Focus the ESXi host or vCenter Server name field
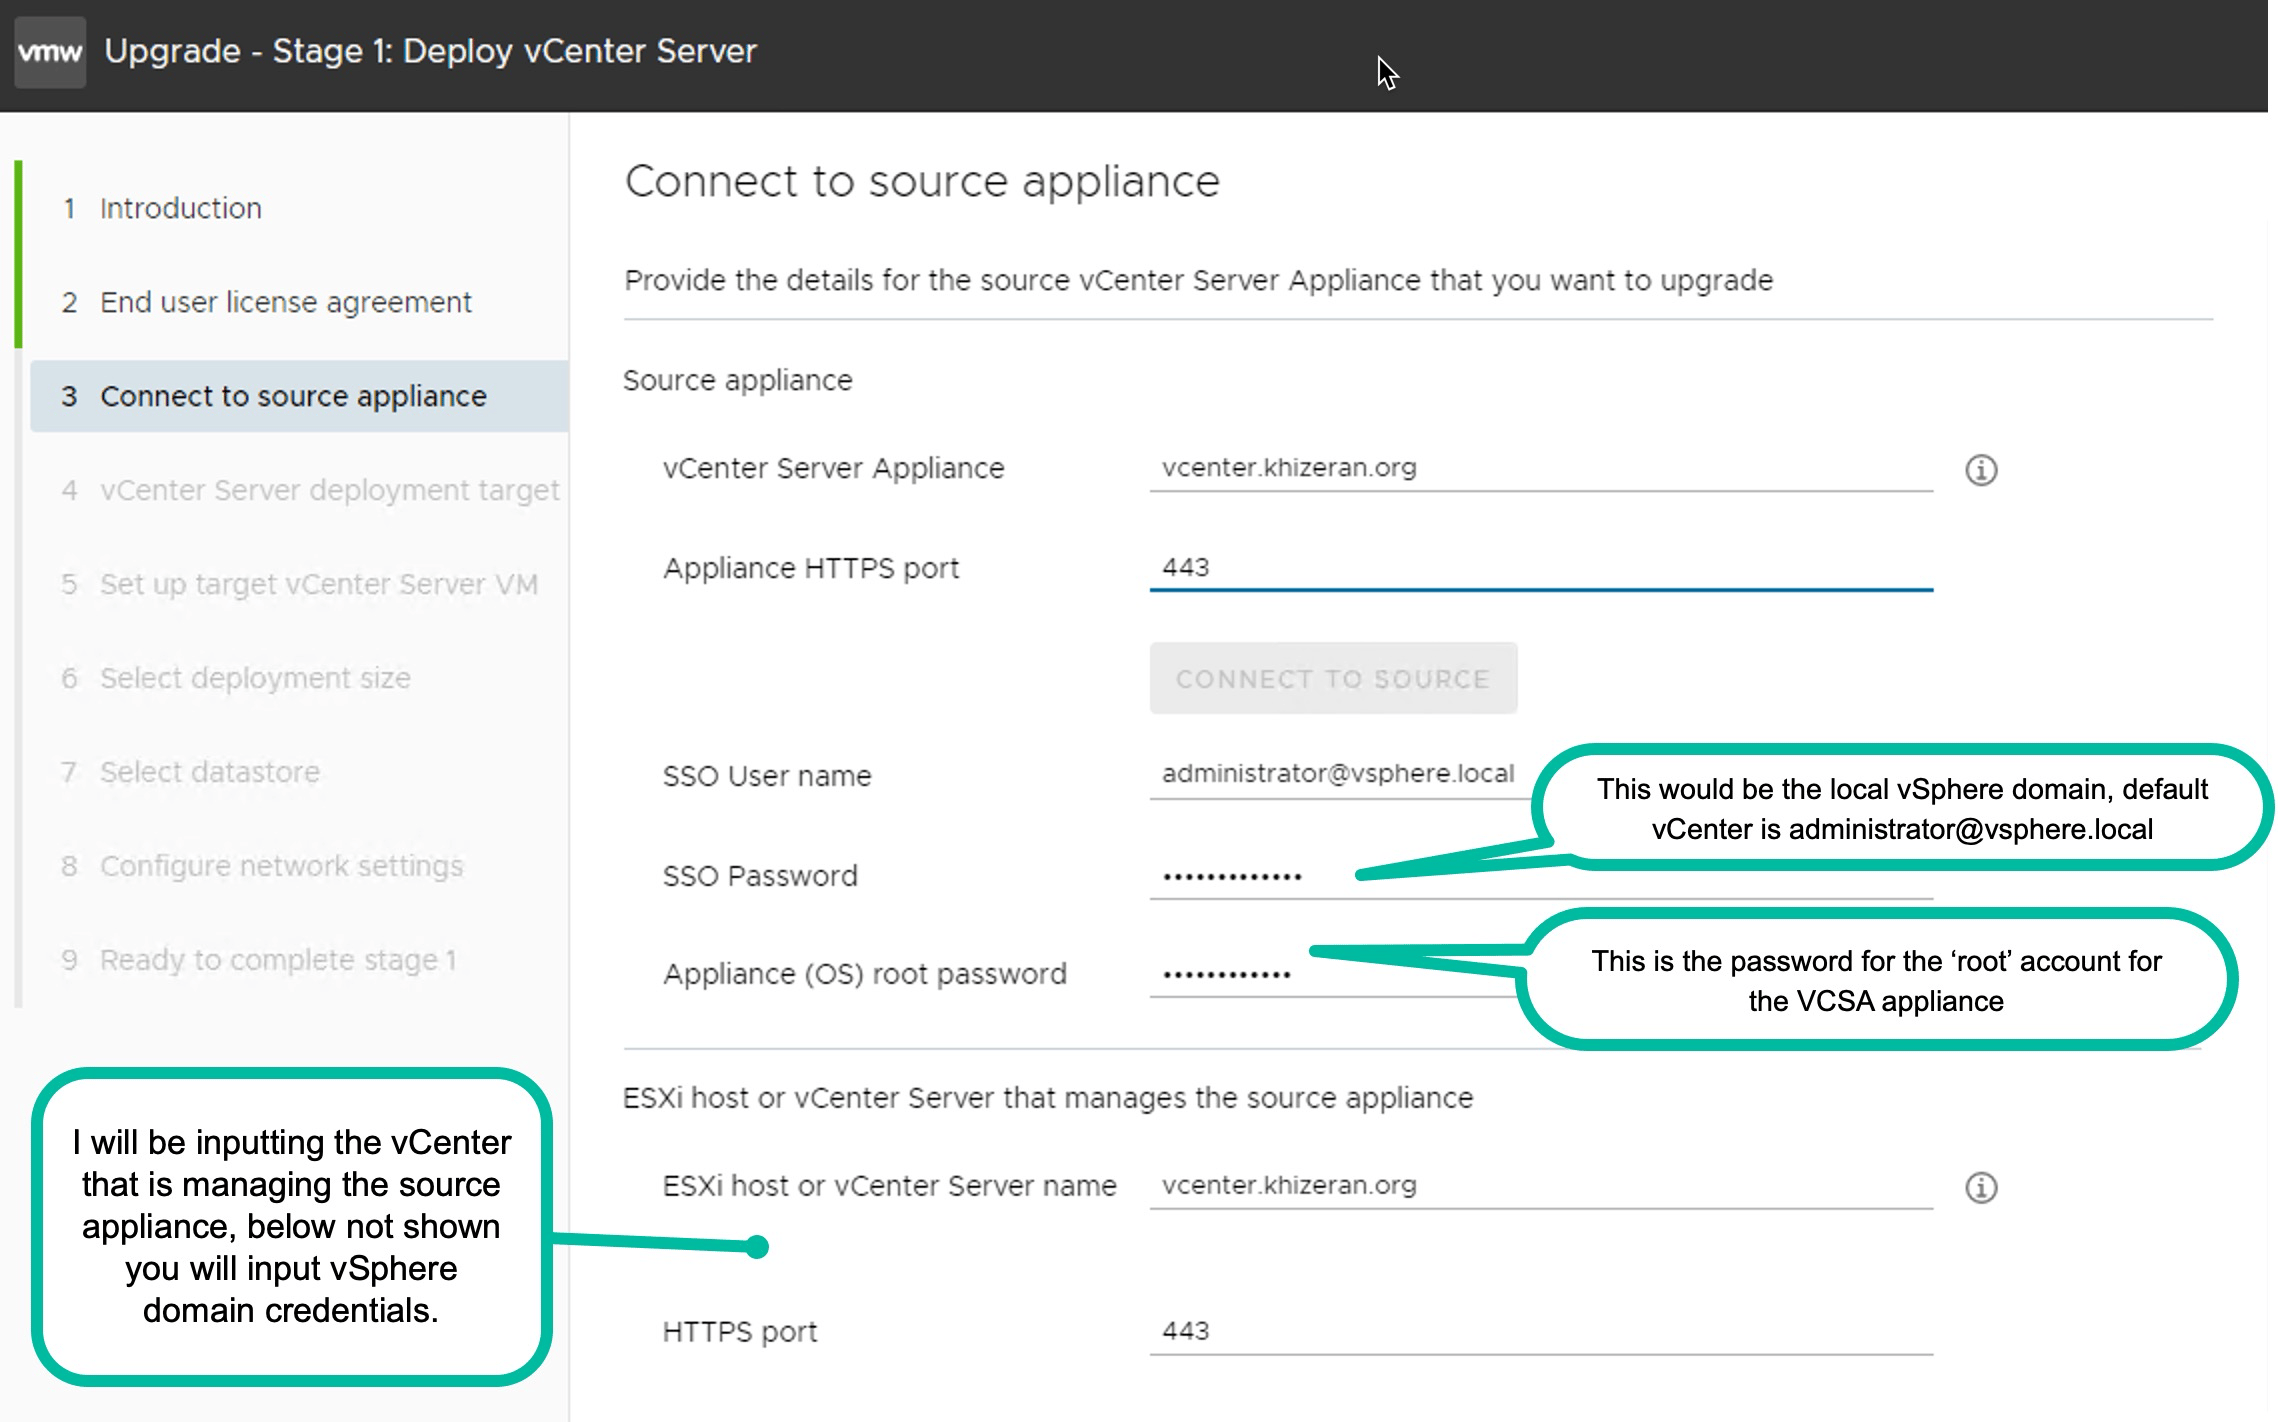 pyautogui.click(x=1540, y=1186)
